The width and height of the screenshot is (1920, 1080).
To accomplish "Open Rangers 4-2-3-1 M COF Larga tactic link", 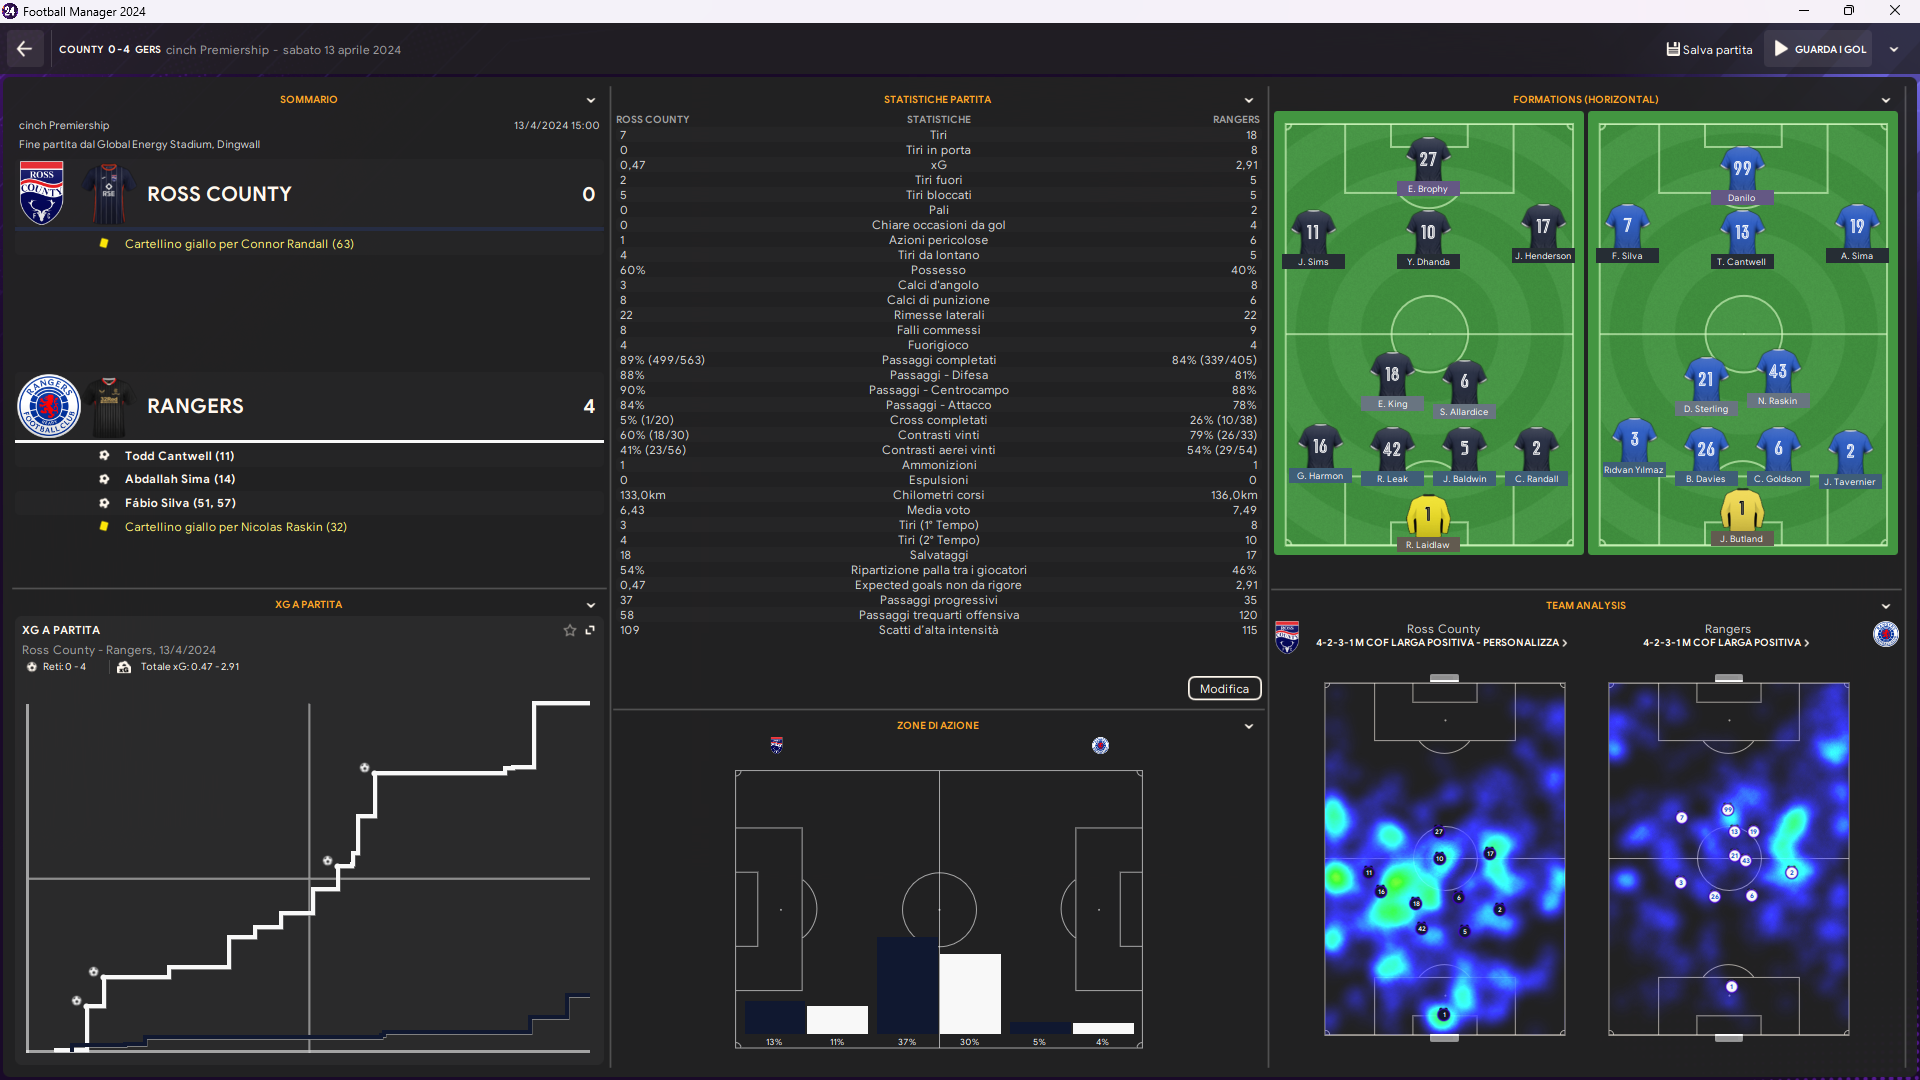I will coord(1726,643).
